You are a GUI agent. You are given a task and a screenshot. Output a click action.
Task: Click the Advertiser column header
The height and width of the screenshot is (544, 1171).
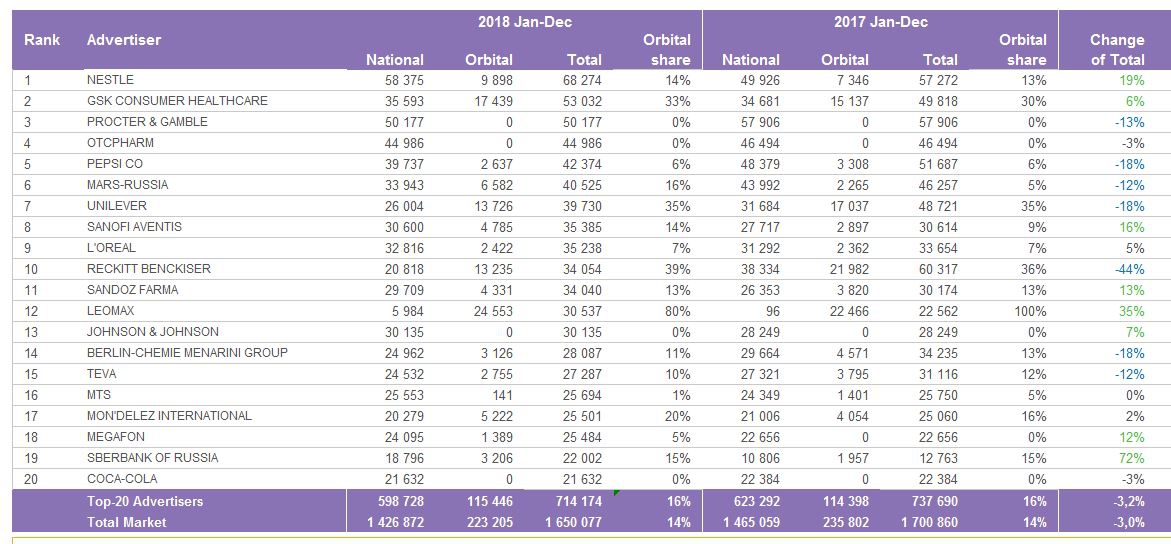124,40
